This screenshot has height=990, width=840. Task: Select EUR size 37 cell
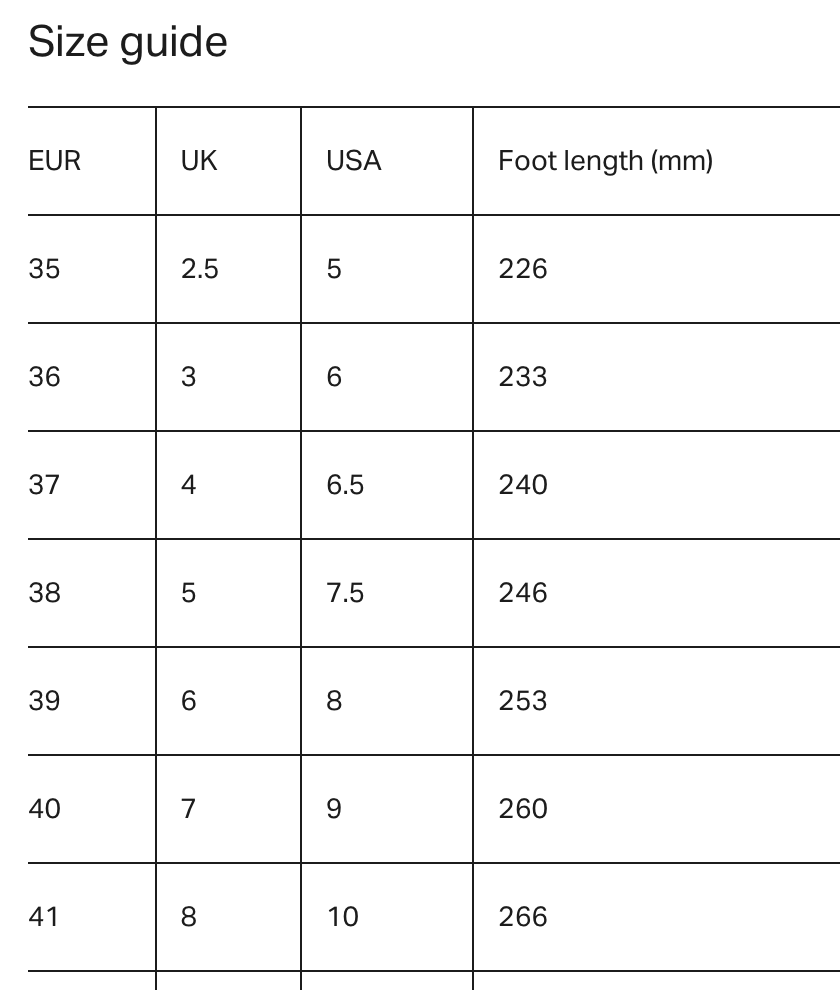[x=44, y=485]
